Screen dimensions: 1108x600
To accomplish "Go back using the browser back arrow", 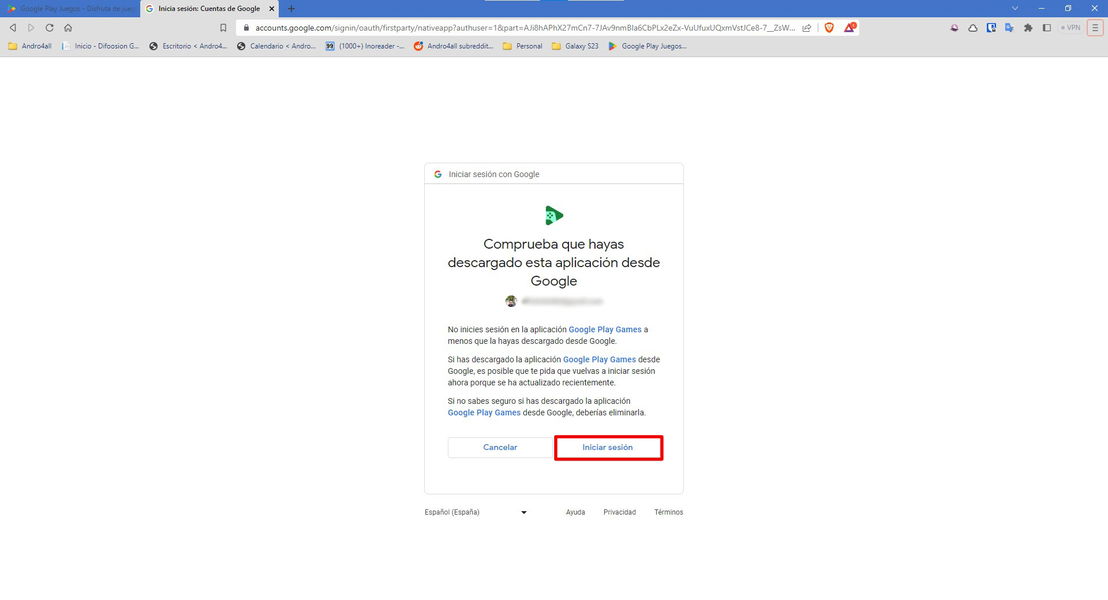I will click(x=13, y=28).
